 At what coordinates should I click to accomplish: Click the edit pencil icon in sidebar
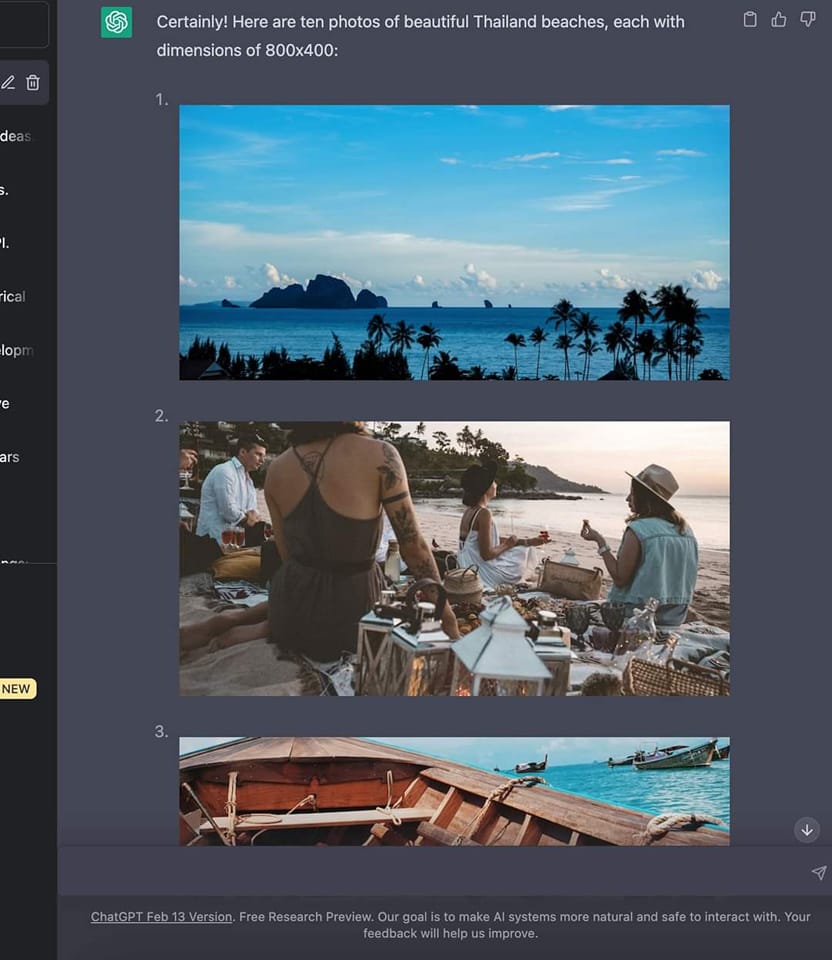(8, 82)
